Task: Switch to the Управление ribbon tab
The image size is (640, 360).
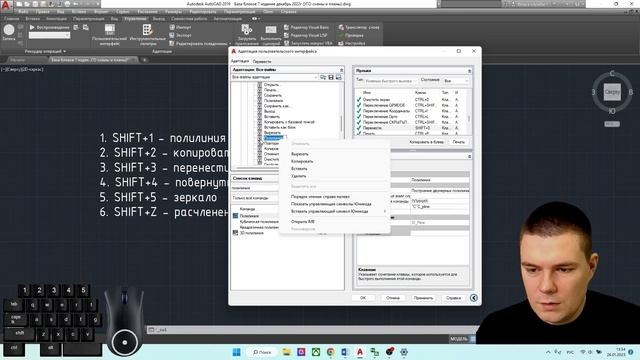Action: pos(136,19)
